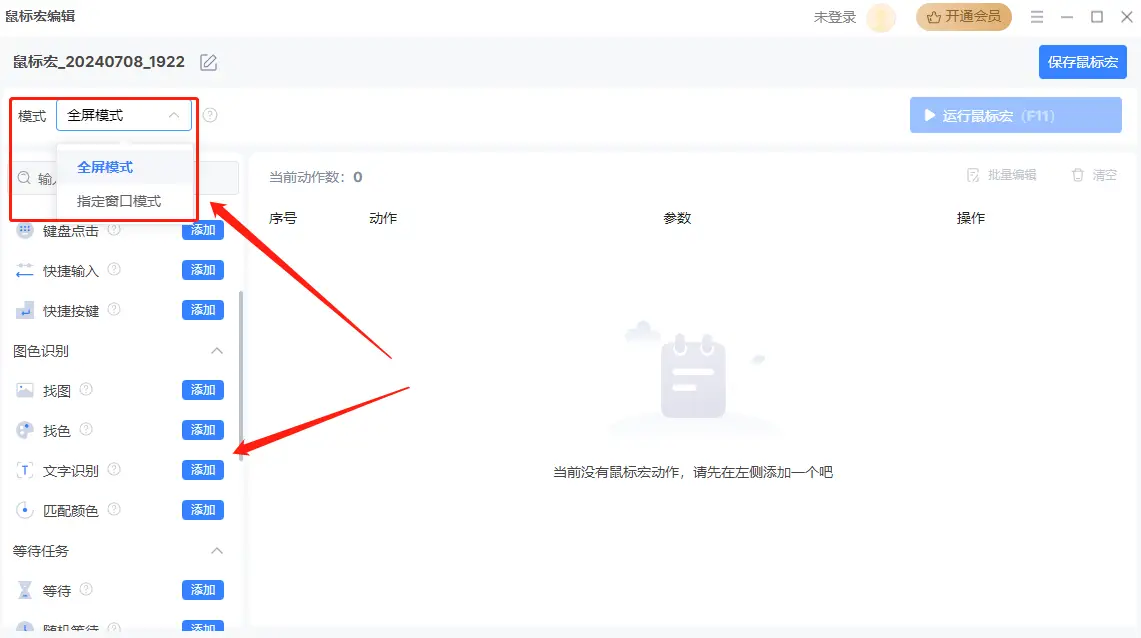Click the 保存鼠标宏 save button
Screen dimensions: 1141x638
1085,61
